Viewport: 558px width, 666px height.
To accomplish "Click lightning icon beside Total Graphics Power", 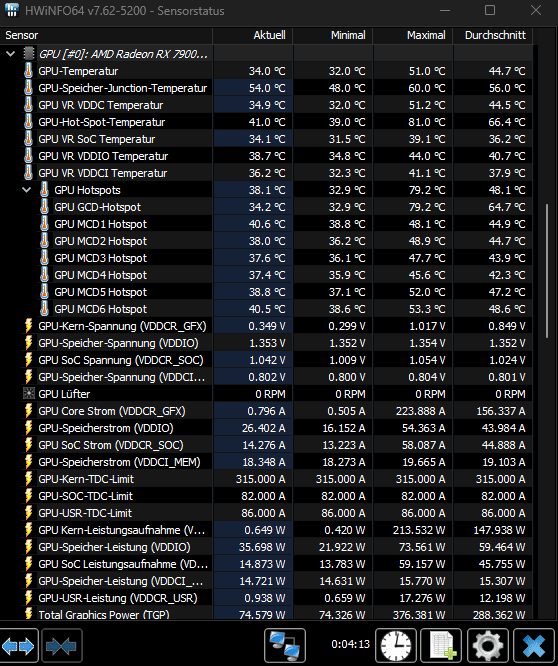I will (x=28, y=614).
